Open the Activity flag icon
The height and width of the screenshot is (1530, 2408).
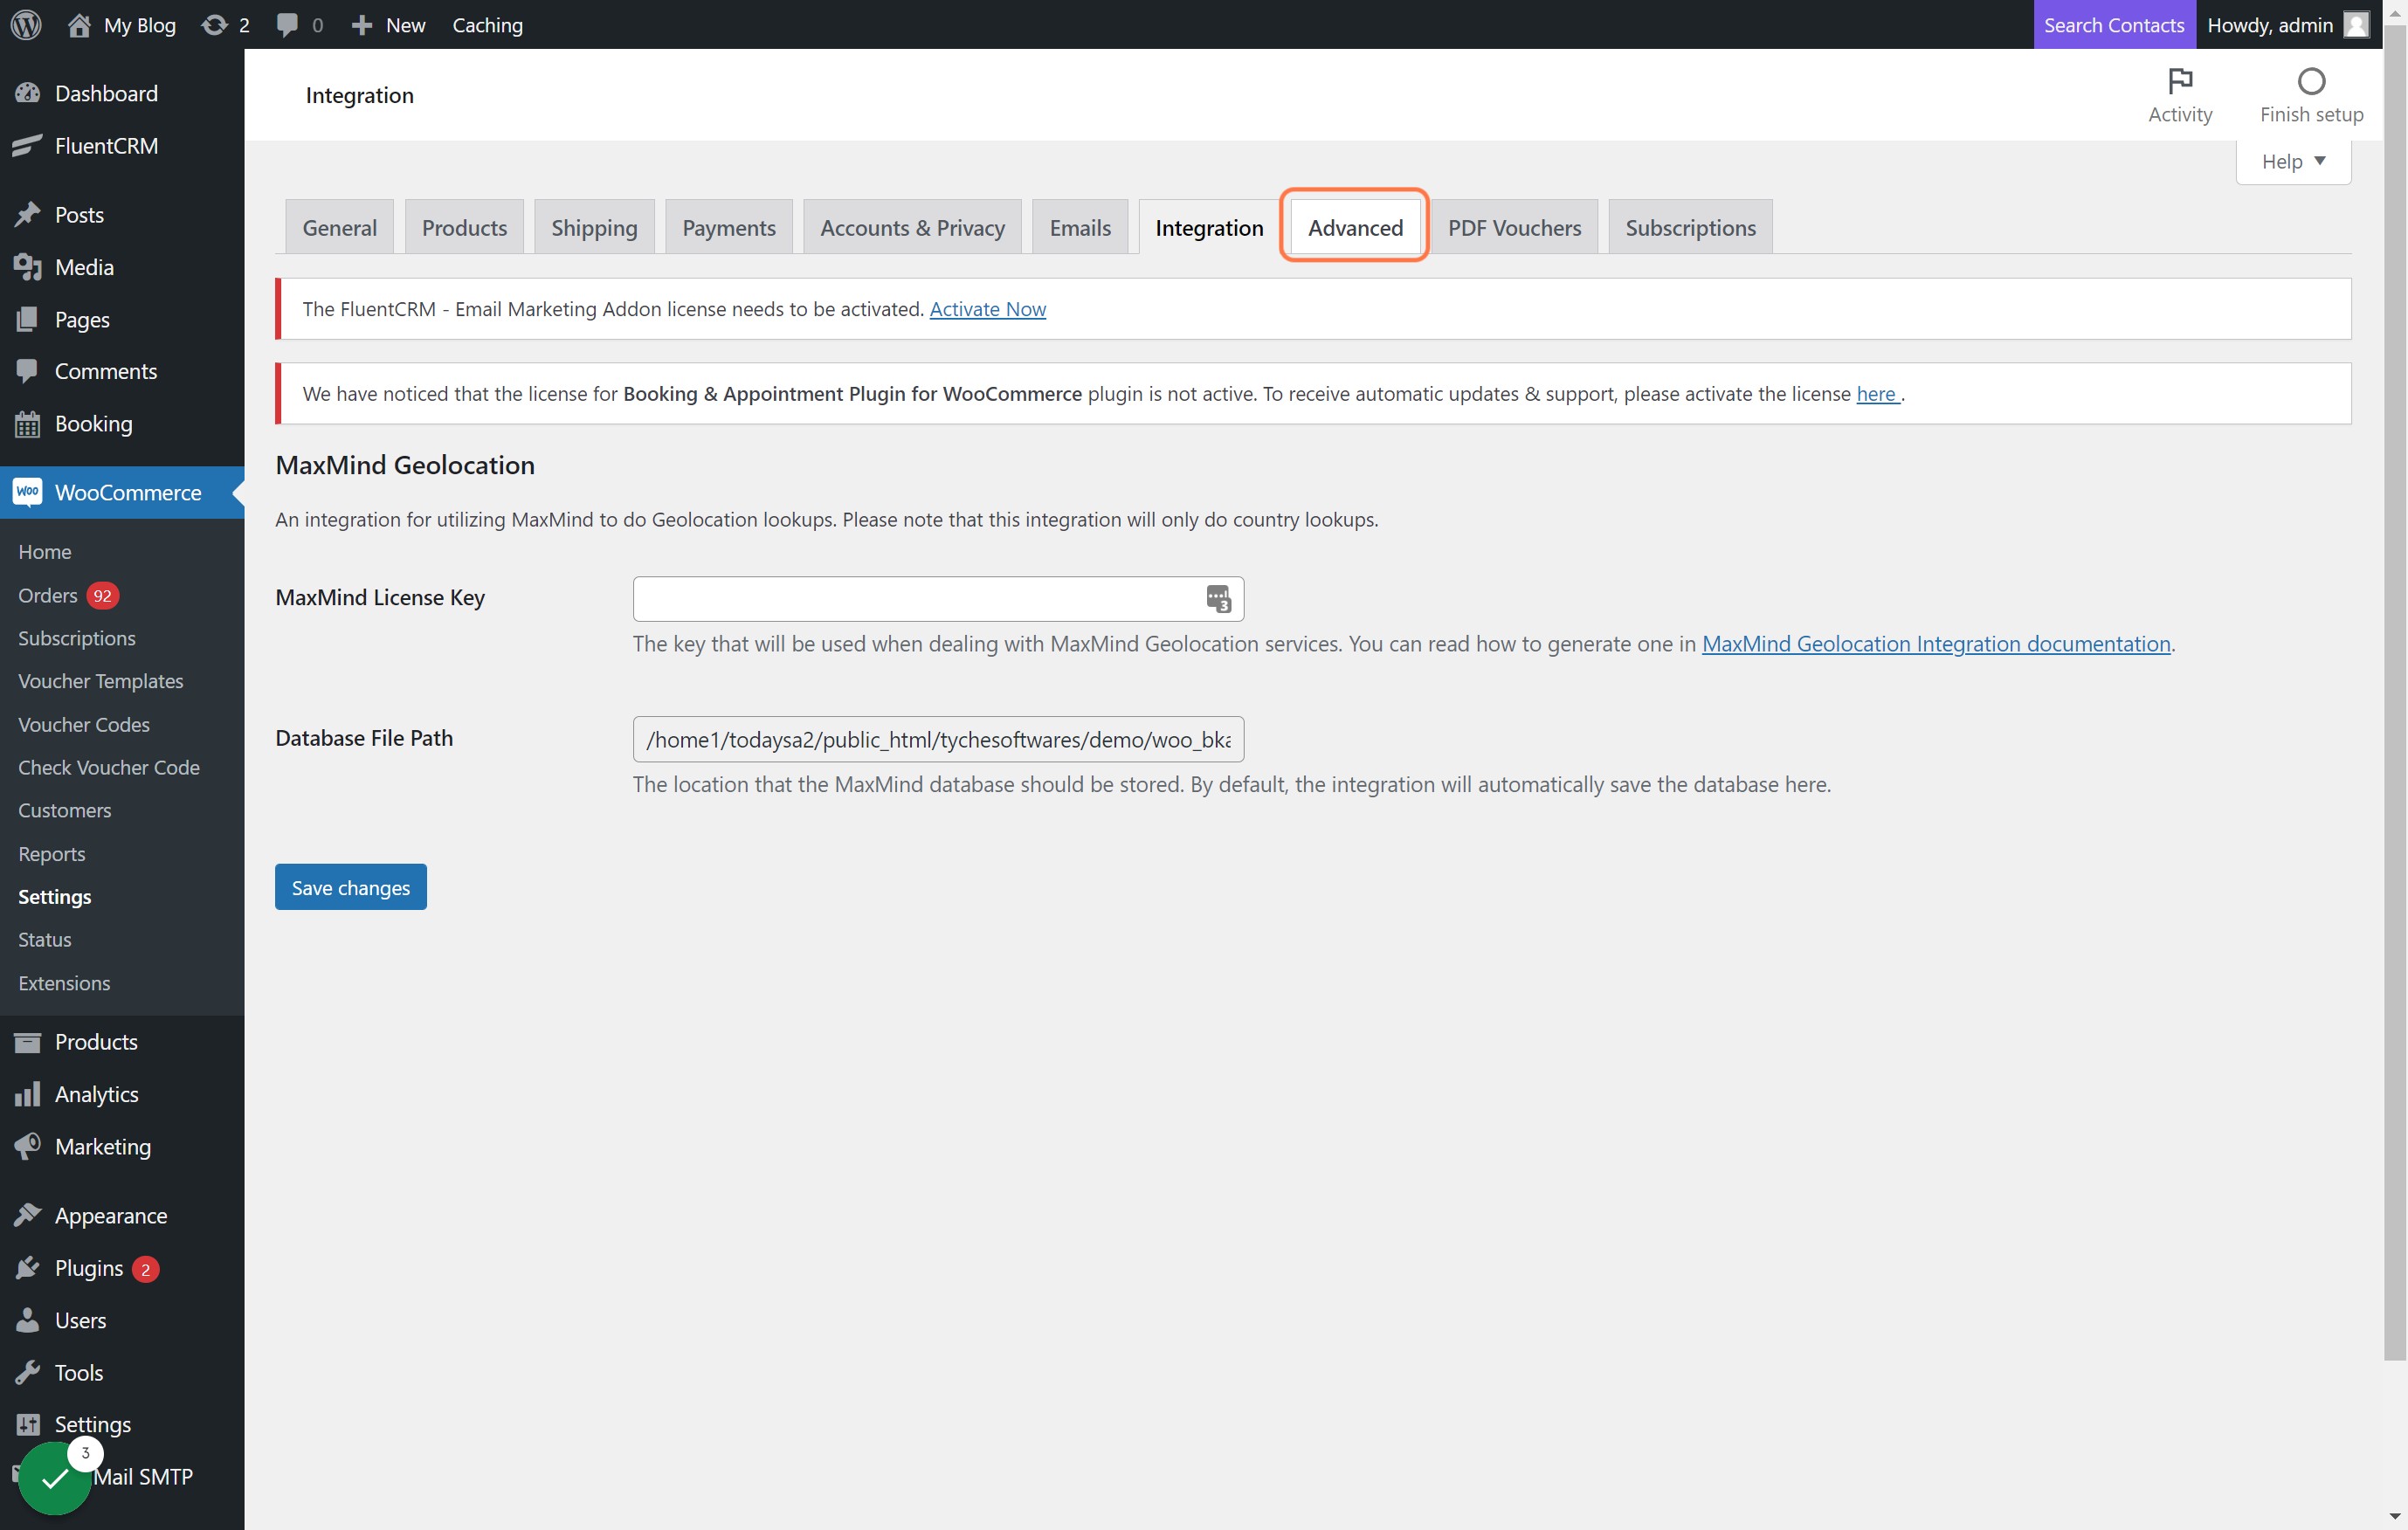point(2179,80)
